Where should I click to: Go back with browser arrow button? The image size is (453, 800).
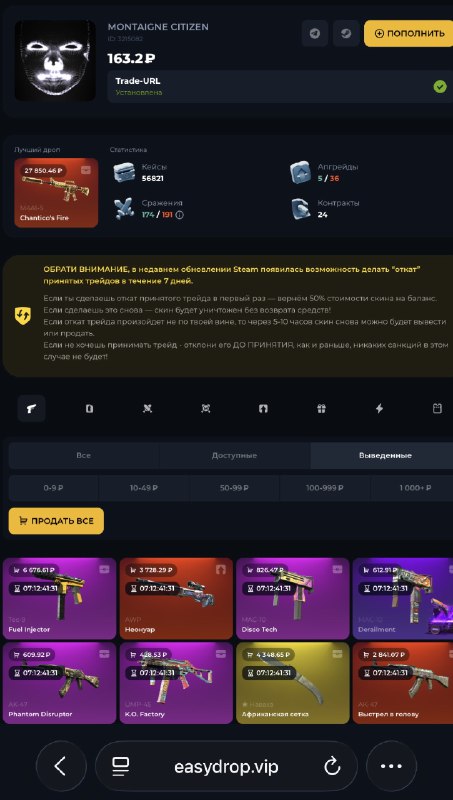tap(61, 766)
